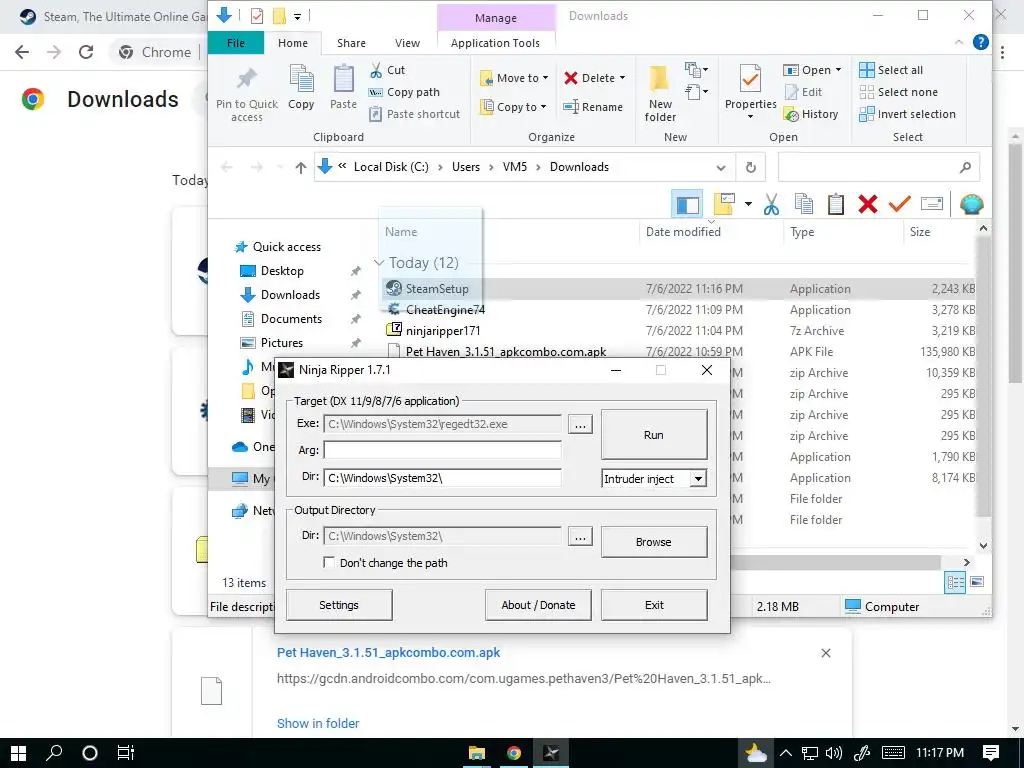1024x768 pixels.
Task: Click the Arg input field
Action: tap(442, 450)
